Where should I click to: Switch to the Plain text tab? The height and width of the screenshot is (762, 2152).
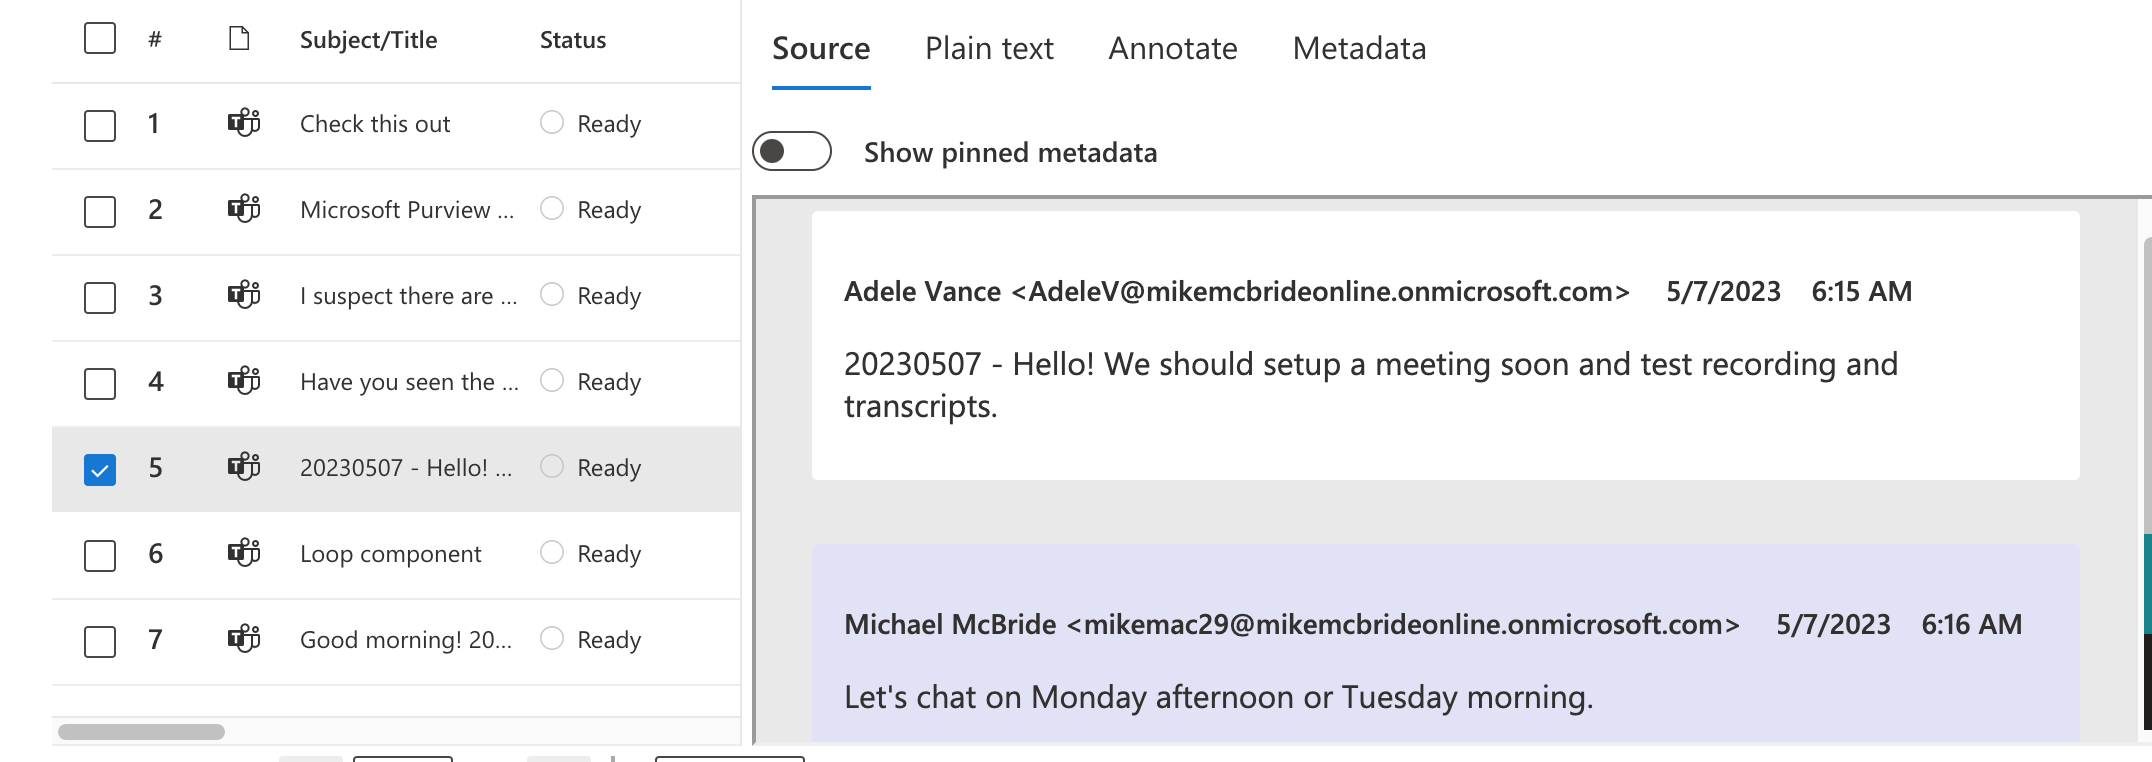pos(989,48)
